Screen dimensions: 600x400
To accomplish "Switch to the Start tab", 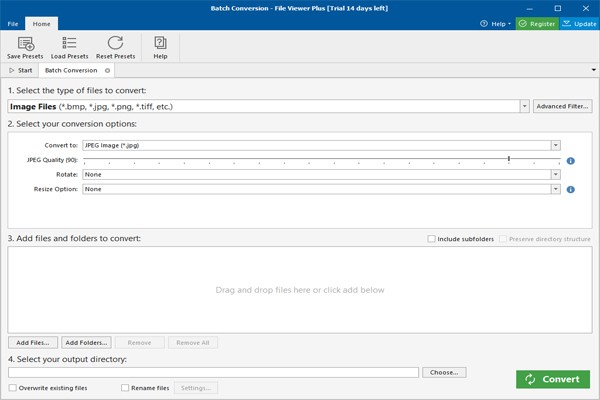I will [x=21, y=70].
